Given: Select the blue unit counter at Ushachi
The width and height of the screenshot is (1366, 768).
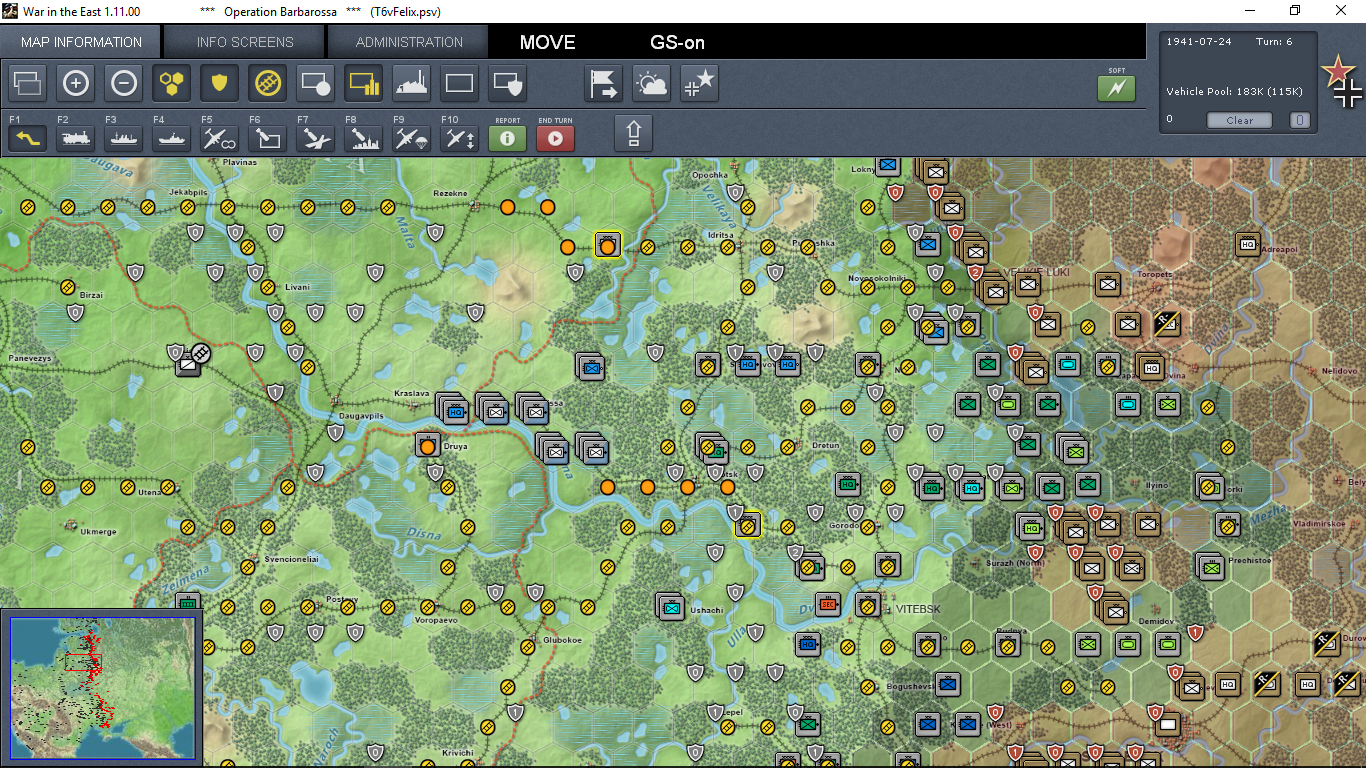Looking at the screenshot, I should (x=670, y=605).
